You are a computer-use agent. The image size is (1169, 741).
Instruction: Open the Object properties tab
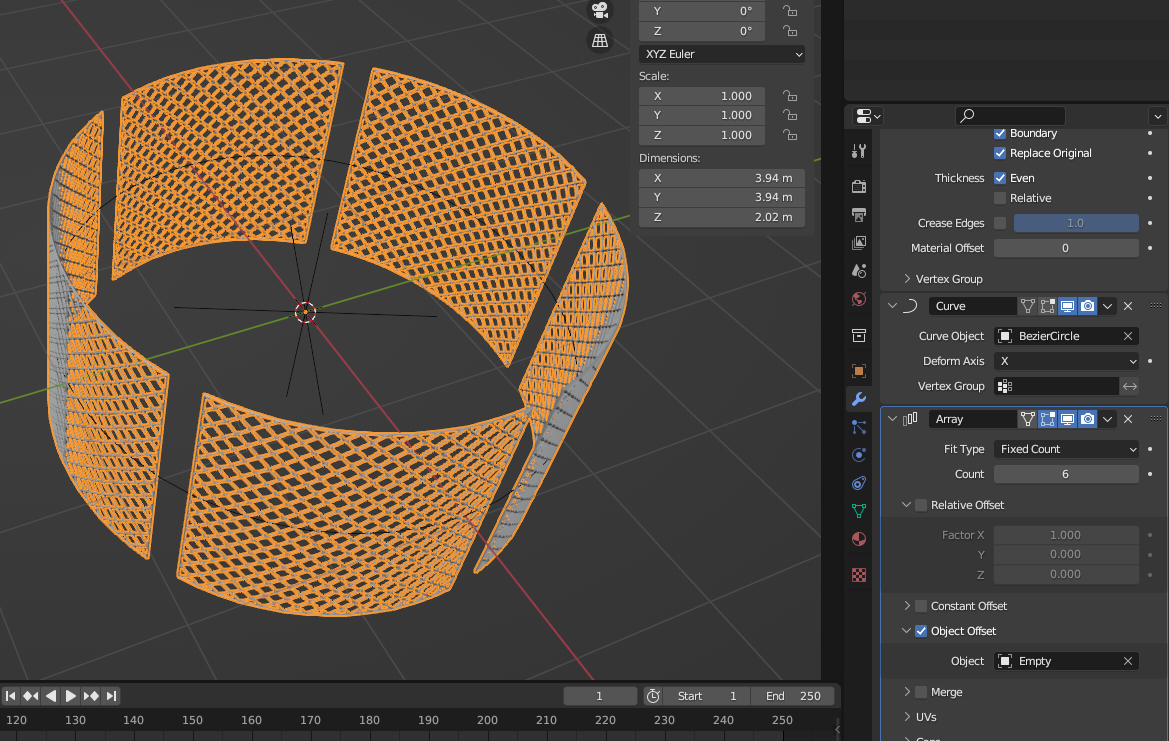pos(859,370)
